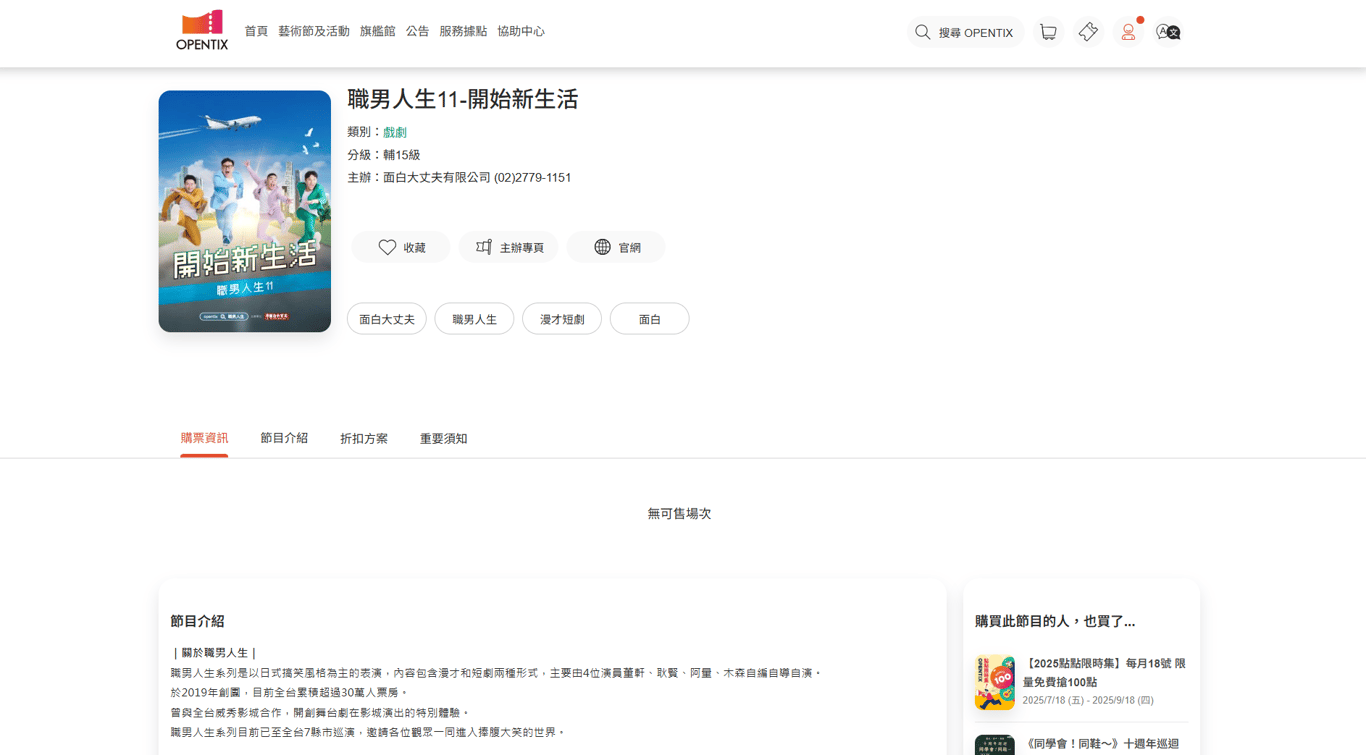Open 藝術節及活動 menu item

(314, 31)
